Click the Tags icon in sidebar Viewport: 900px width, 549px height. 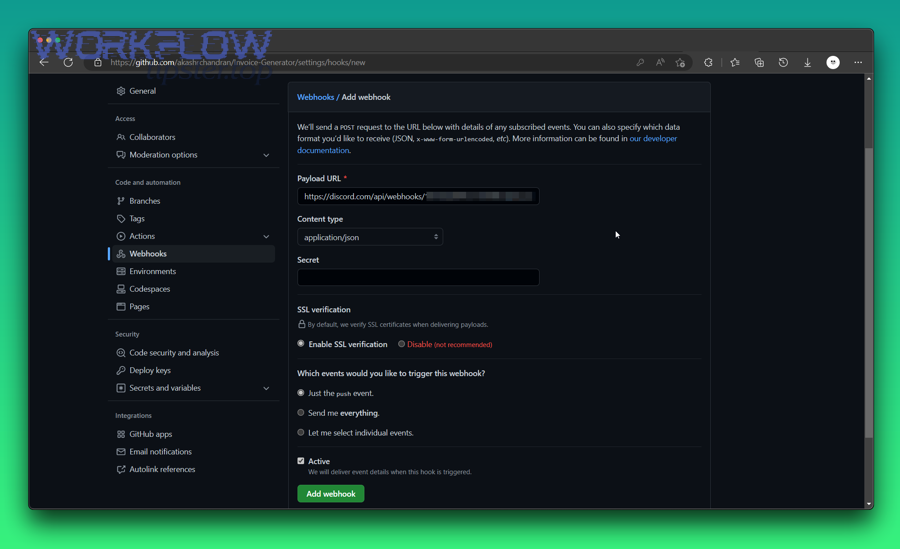tap(121, 219)
